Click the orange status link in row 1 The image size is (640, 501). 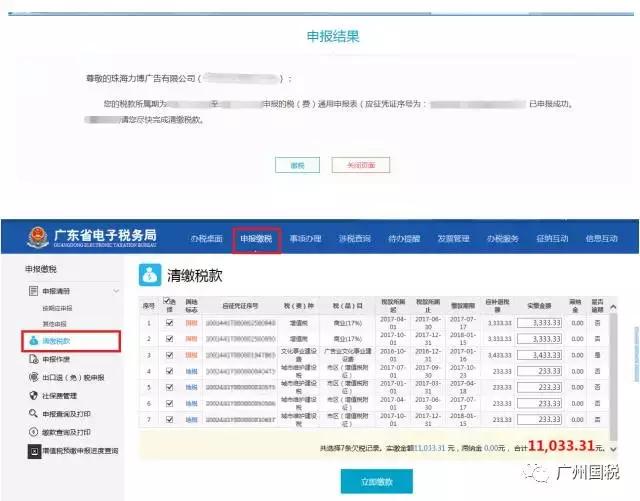click(x=191, y=323)
